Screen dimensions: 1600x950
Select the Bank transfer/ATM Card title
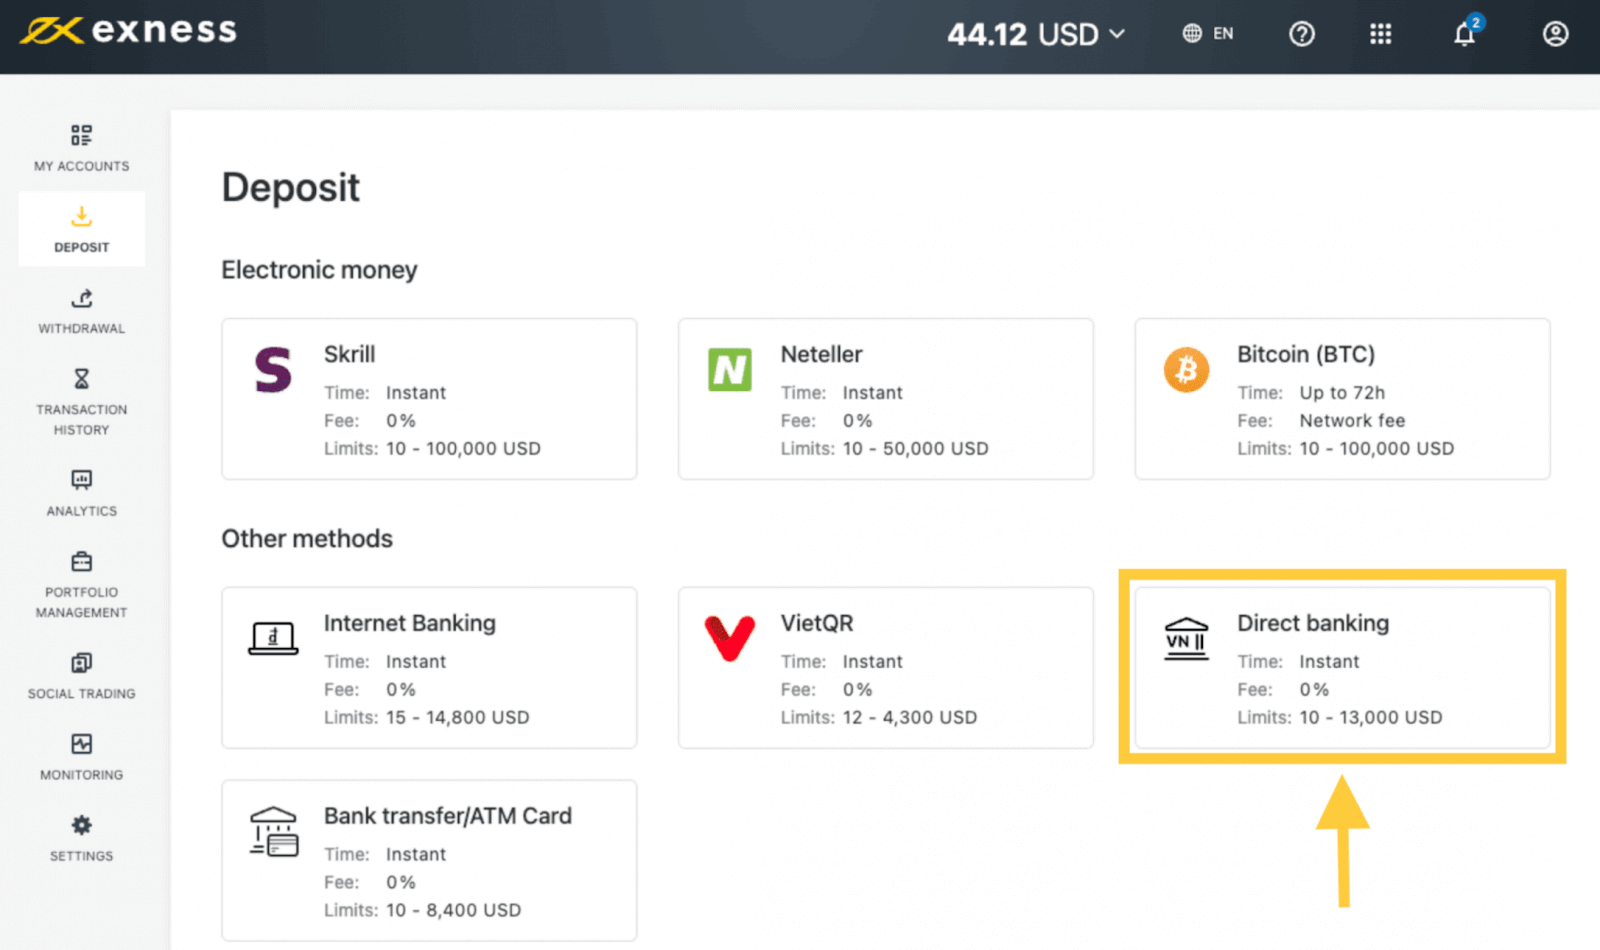point(448,816)
